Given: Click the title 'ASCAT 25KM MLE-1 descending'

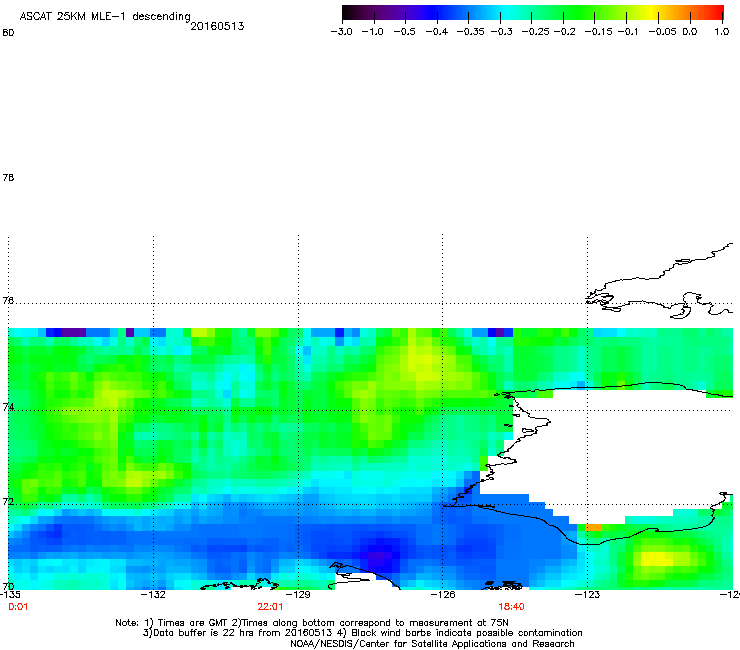Looking at the screenshot, I should 105,17.
